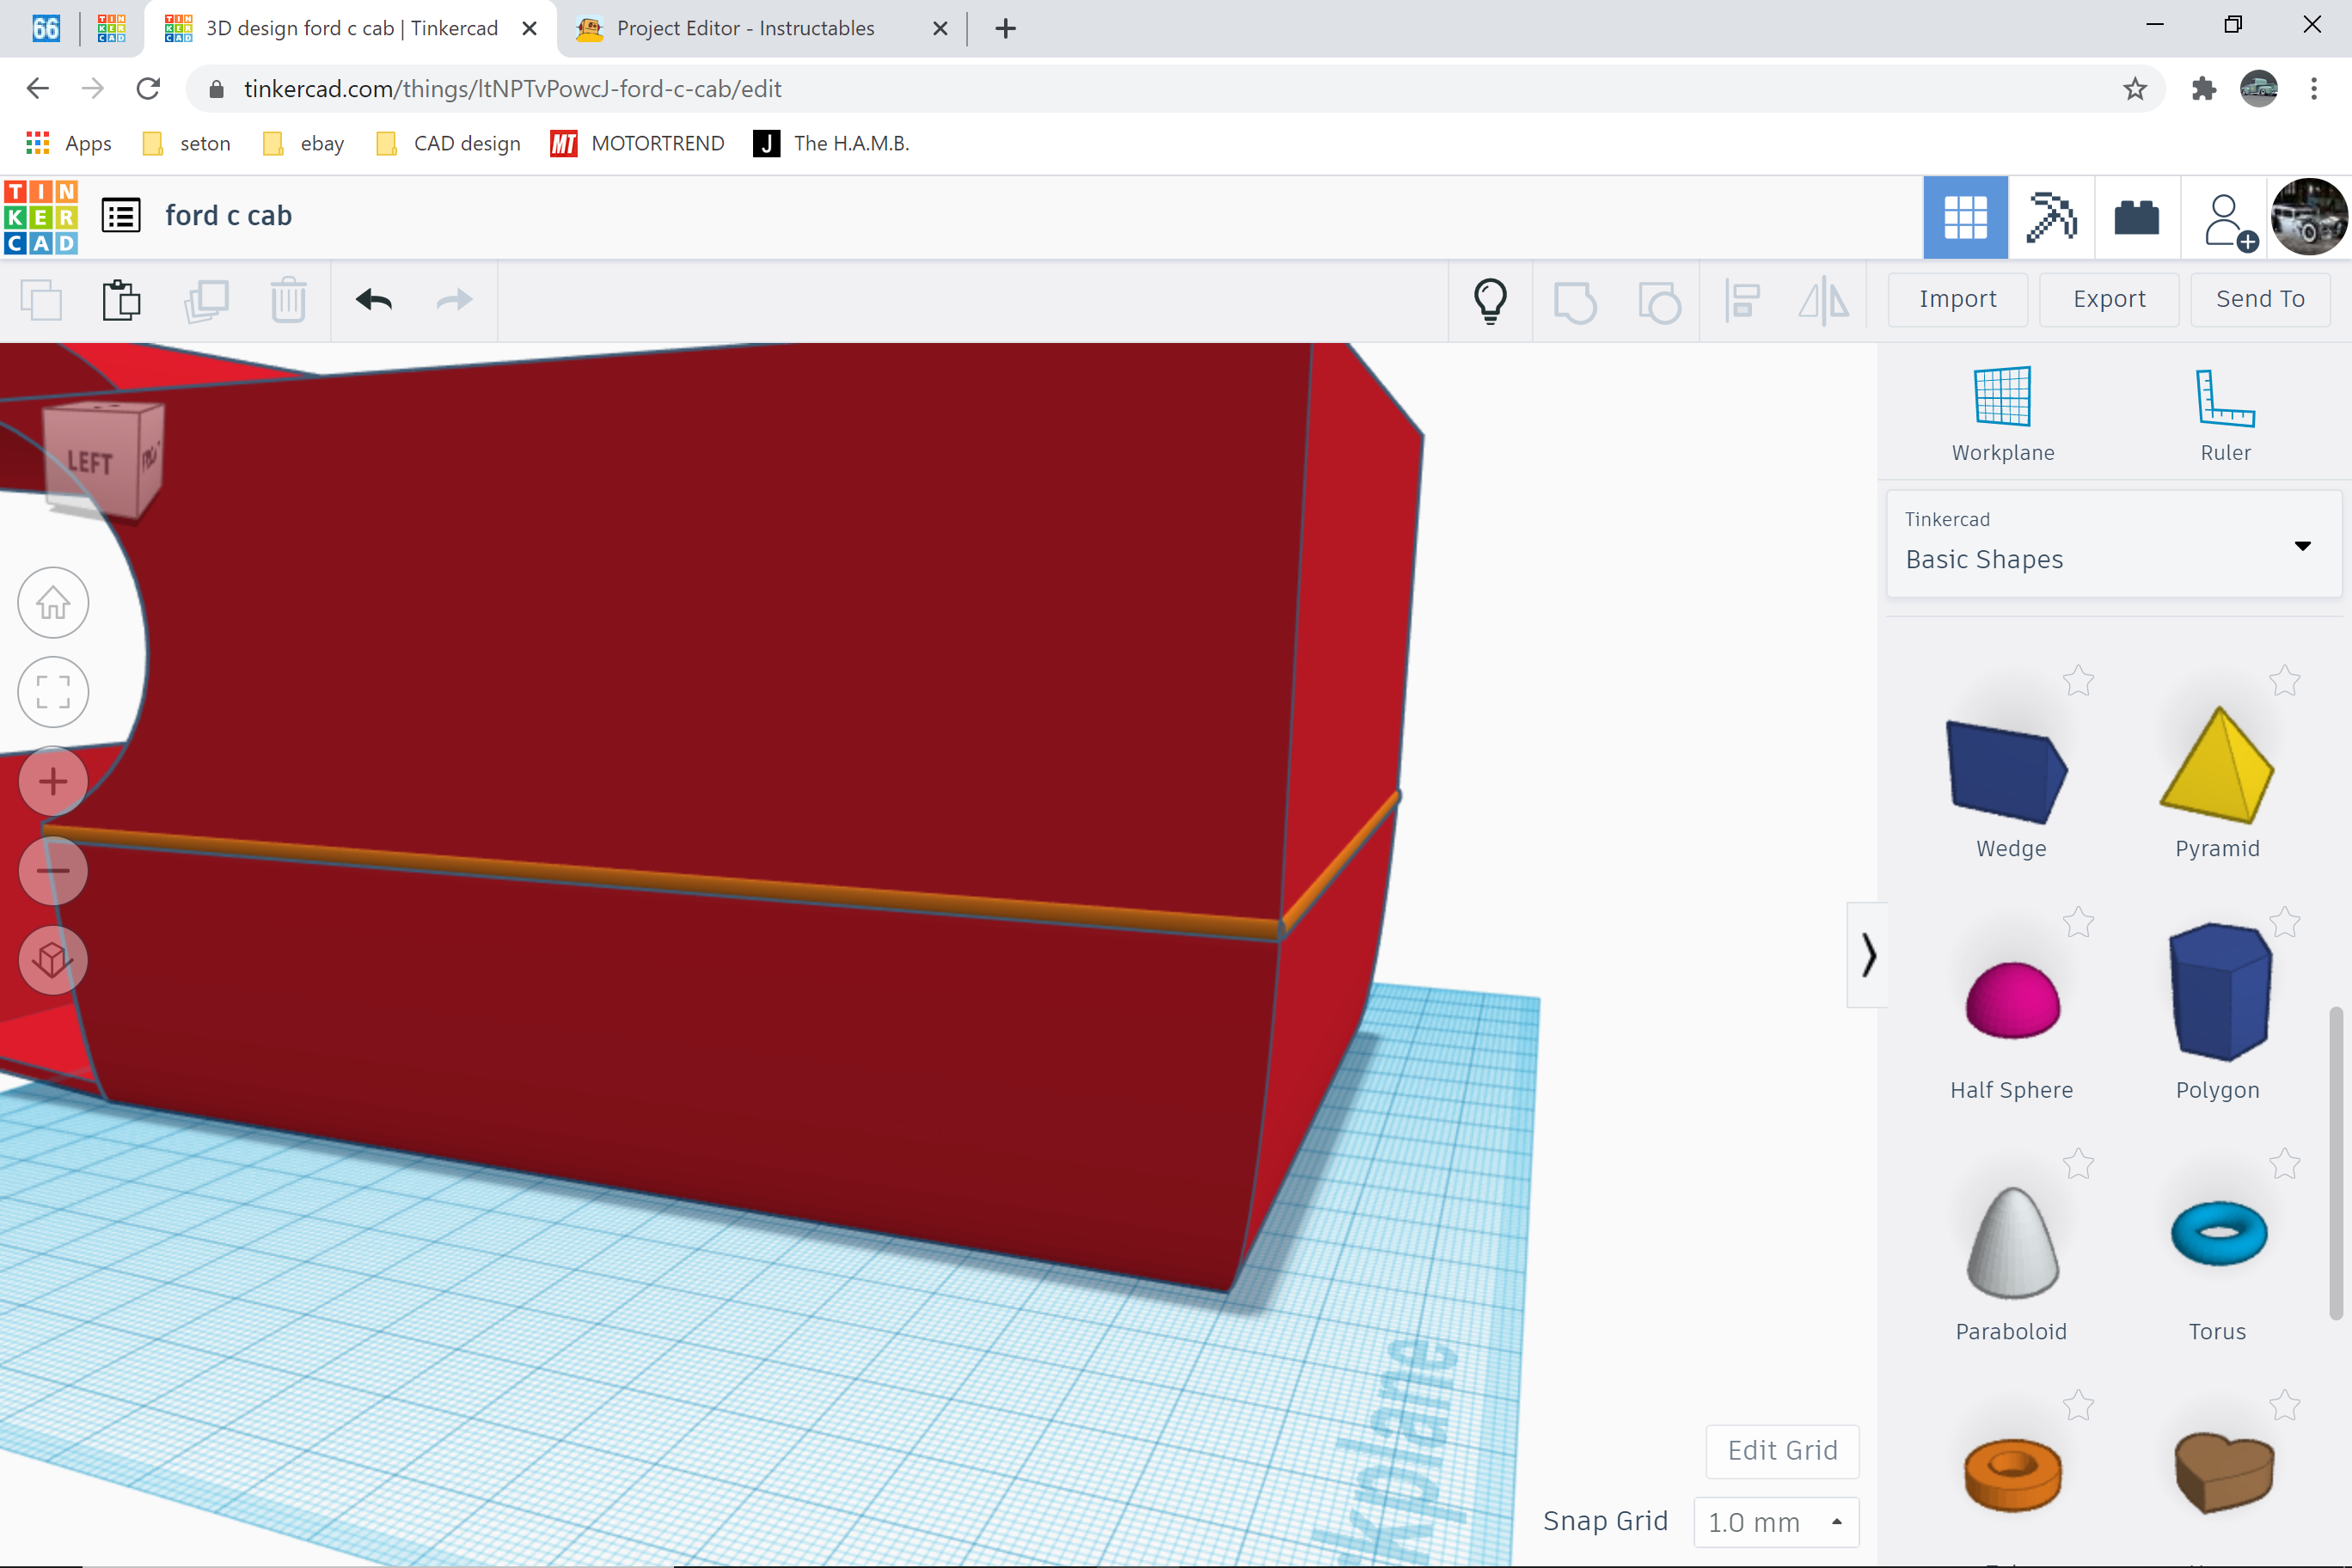
Task: Favorite the Torus shape star
Action: (x=2284, y=1164)
